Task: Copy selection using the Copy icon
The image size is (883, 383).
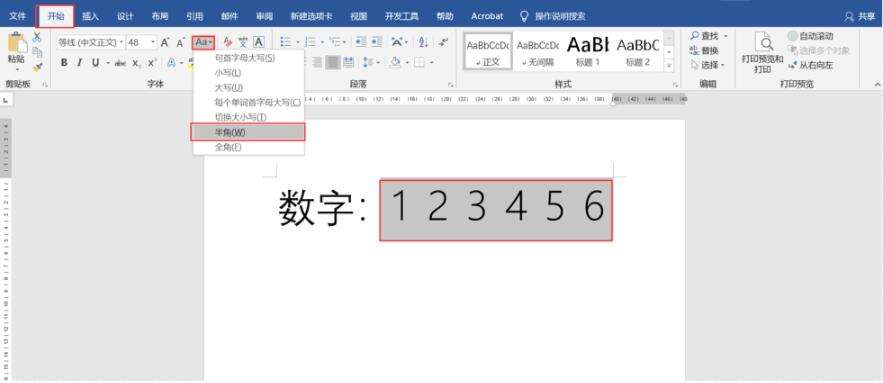Action: 37,52
